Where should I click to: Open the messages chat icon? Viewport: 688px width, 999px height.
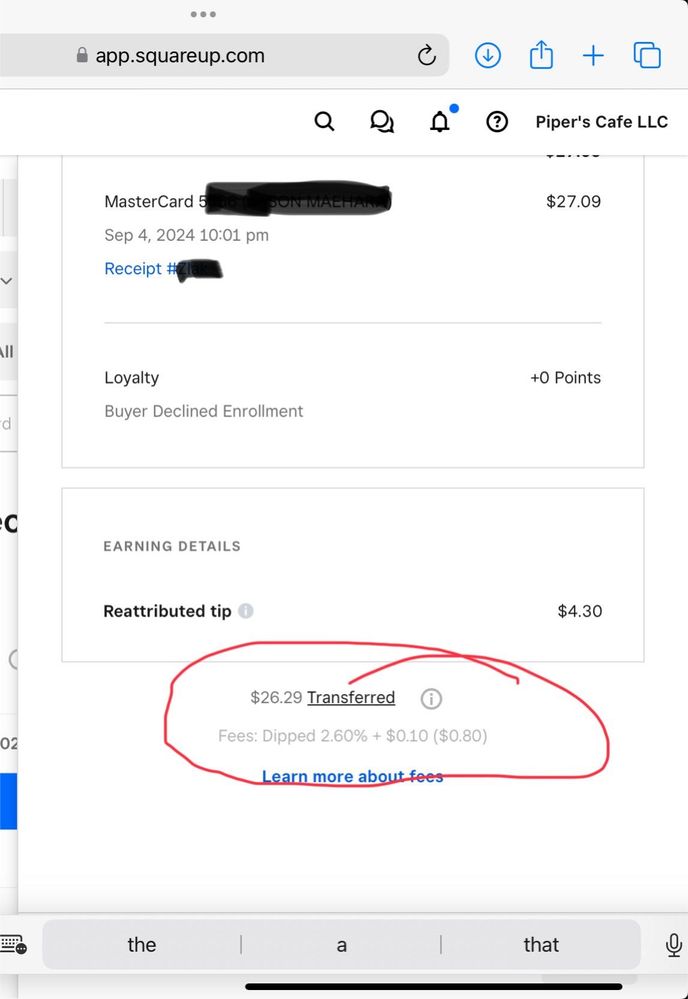pos(382,121)
